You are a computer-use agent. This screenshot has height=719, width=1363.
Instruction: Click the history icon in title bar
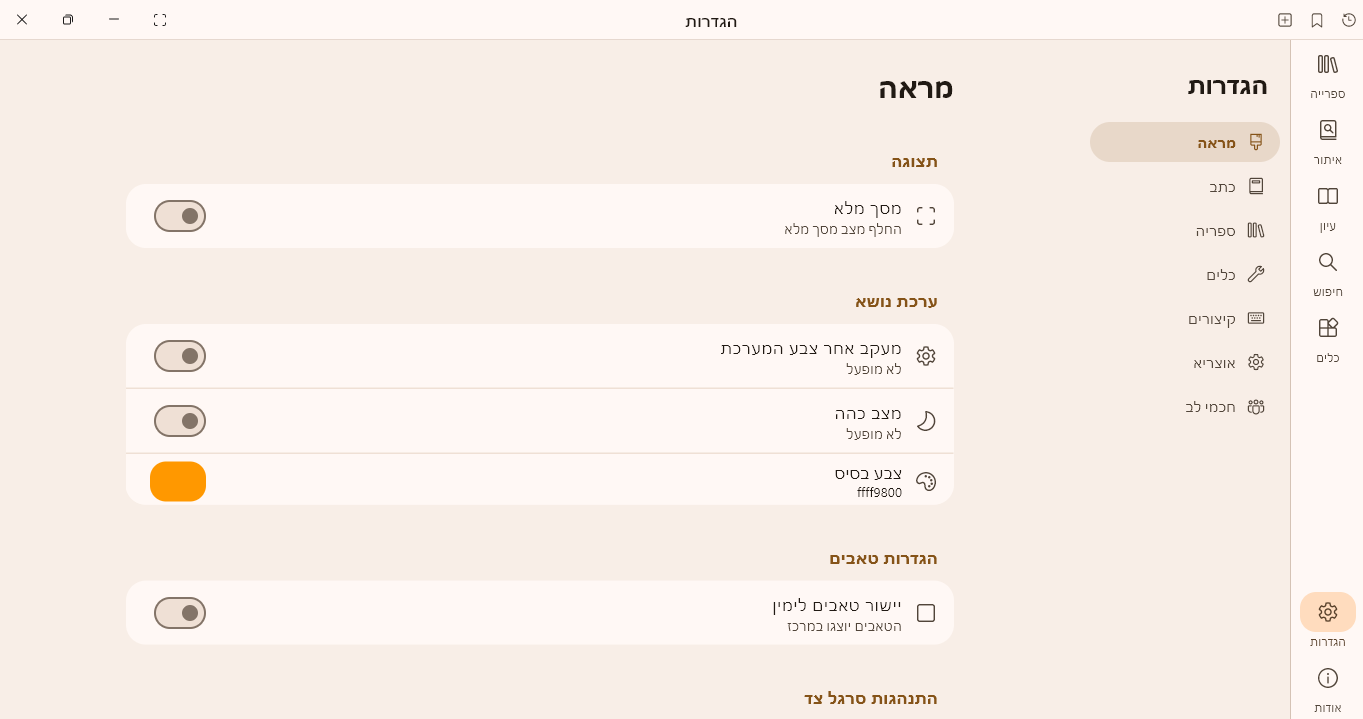1349,20
